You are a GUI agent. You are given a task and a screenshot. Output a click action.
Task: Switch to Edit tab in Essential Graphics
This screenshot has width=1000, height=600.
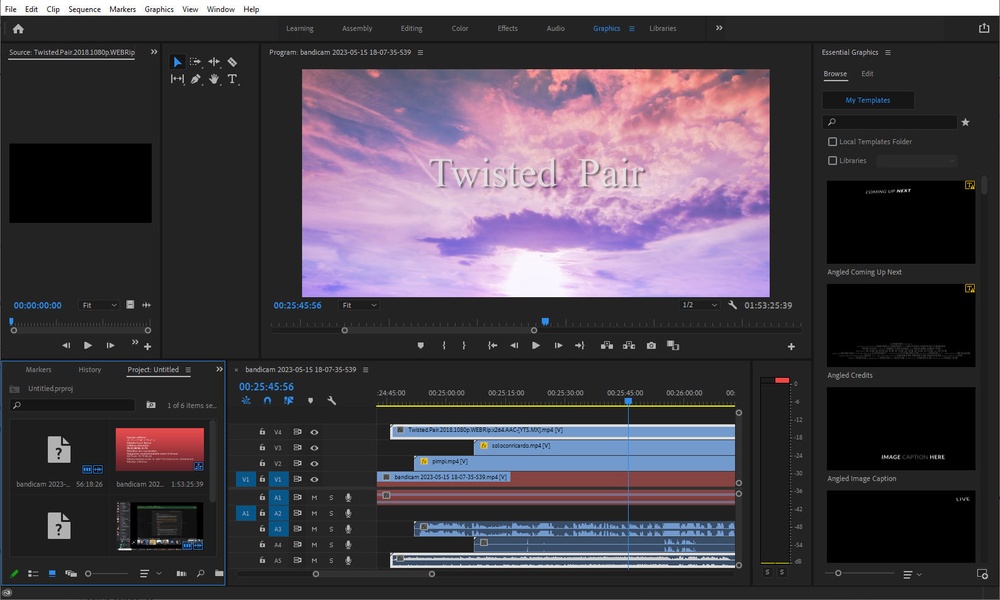pyautogui.click(x=867, y=74)
